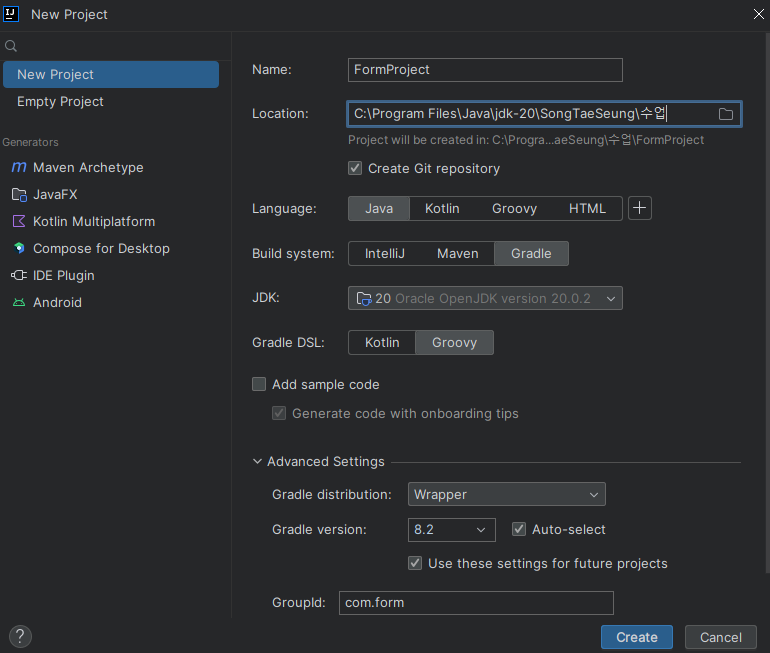Choose Gradle build system
The width and height of the screenshot is (770, 653).
531,253
